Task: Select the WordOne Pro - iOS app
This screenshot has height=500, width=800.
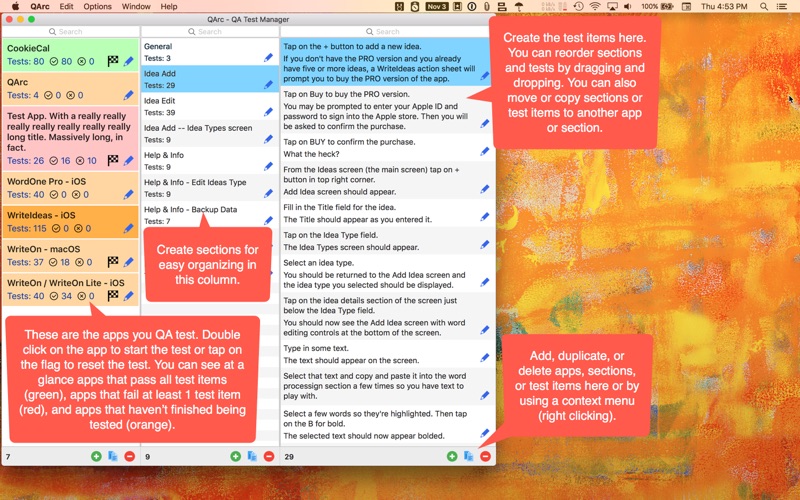Action: pyautogui.click(x=70, y=188)
